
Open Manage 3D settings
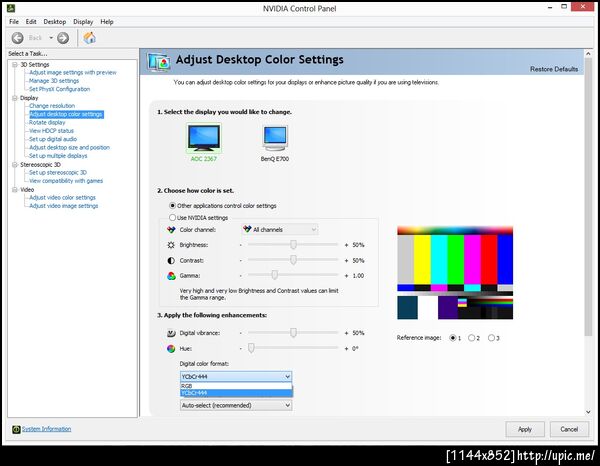[54, 81]
